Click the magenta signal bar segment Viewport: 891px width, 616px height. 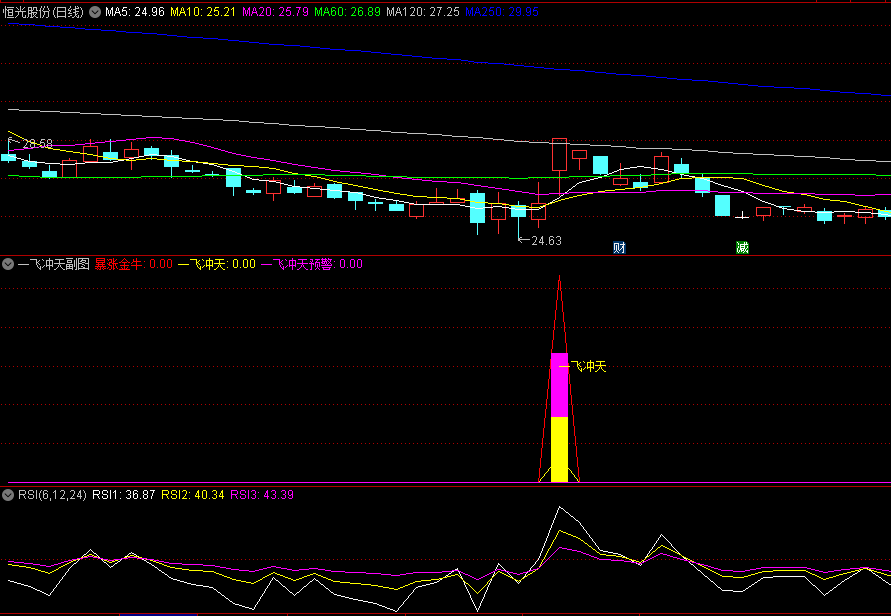560,385
